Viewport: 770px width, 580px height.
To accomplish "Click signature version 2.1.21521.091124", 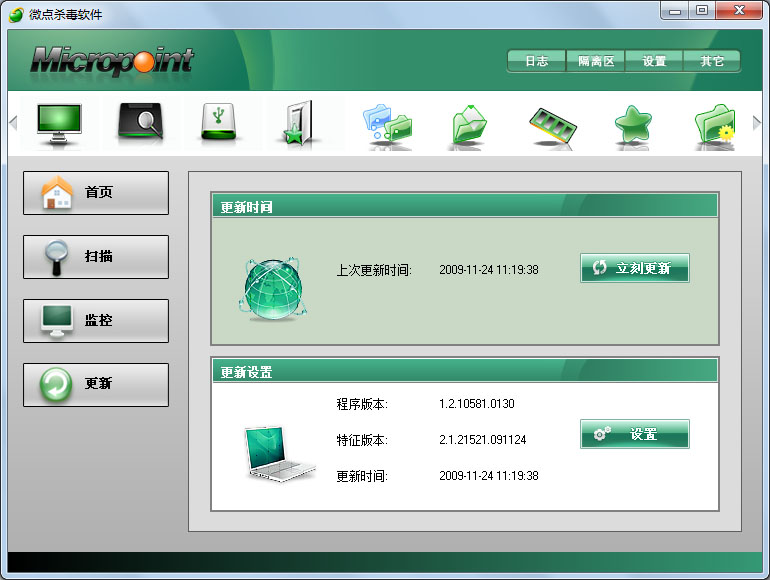I will coord(483,440).
